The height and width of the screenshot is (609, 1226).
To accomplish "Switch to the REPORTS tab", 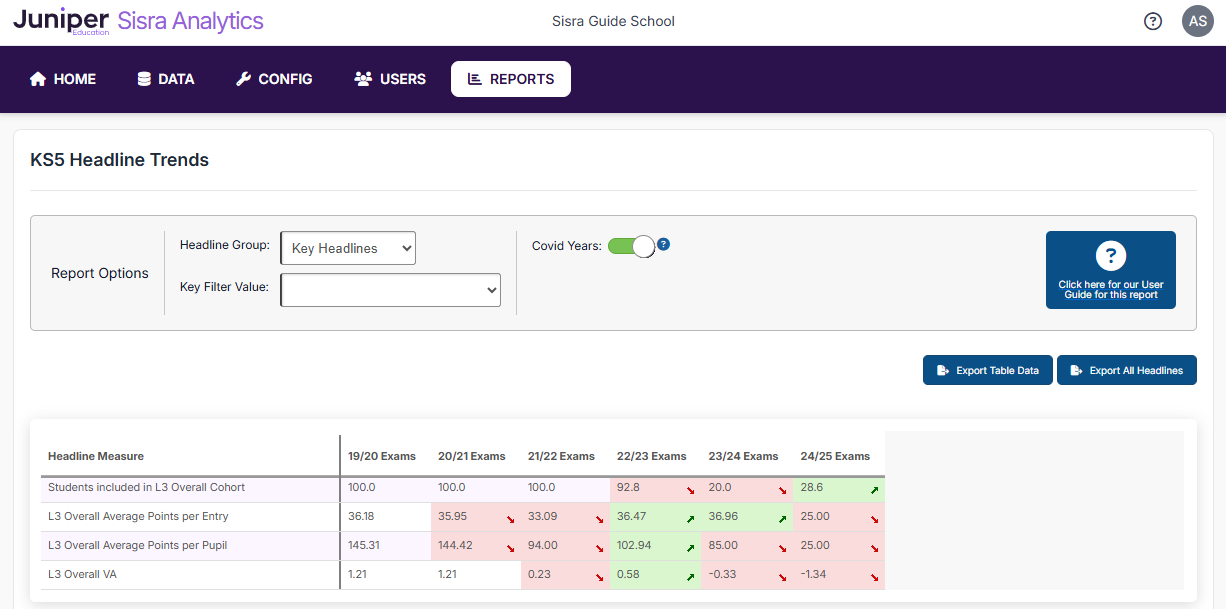I will pyautogui.click(x=511, y=78).
